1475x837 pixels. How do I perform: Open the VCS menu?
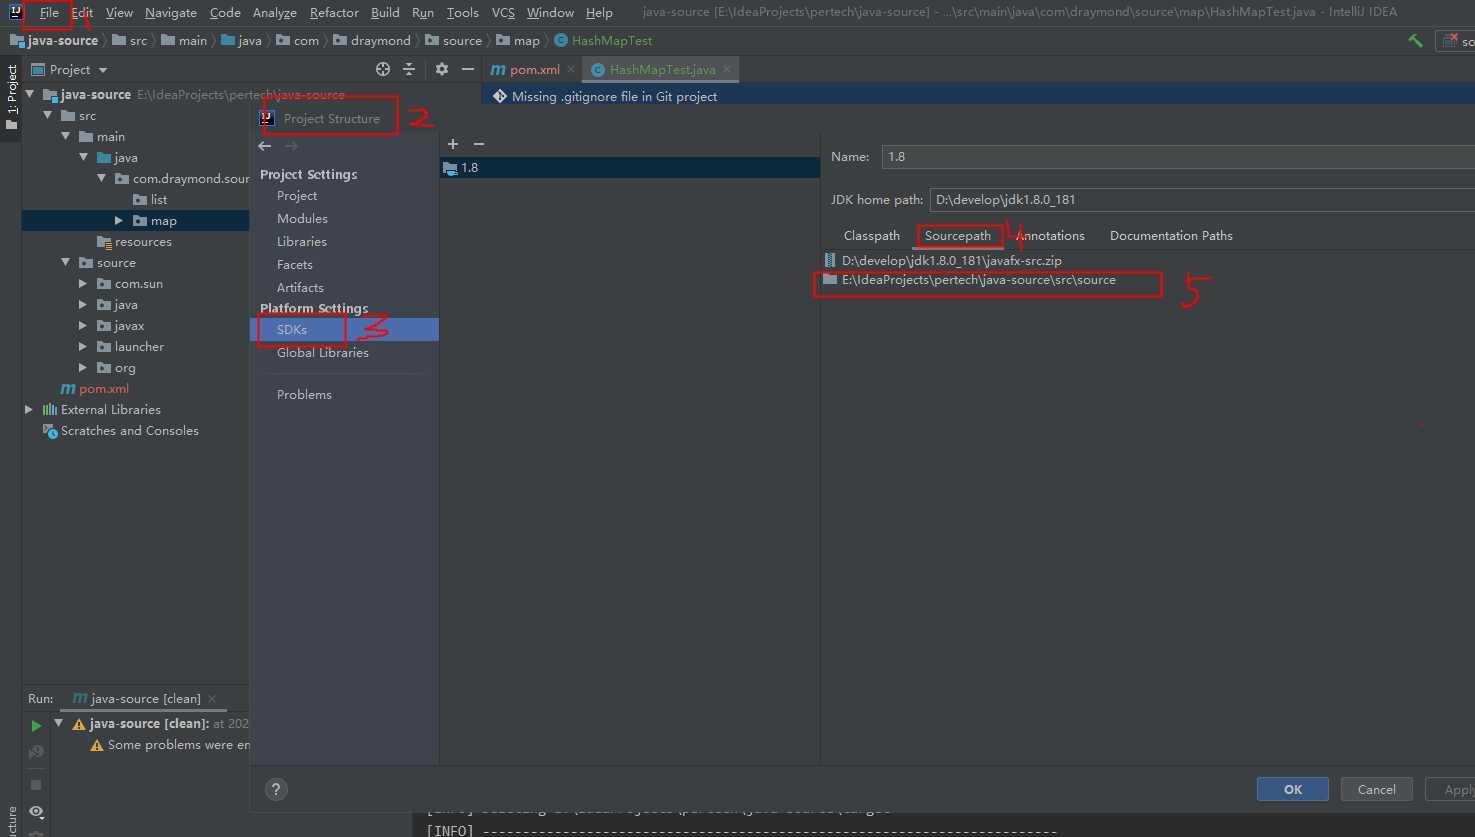[x=503, y=13]
